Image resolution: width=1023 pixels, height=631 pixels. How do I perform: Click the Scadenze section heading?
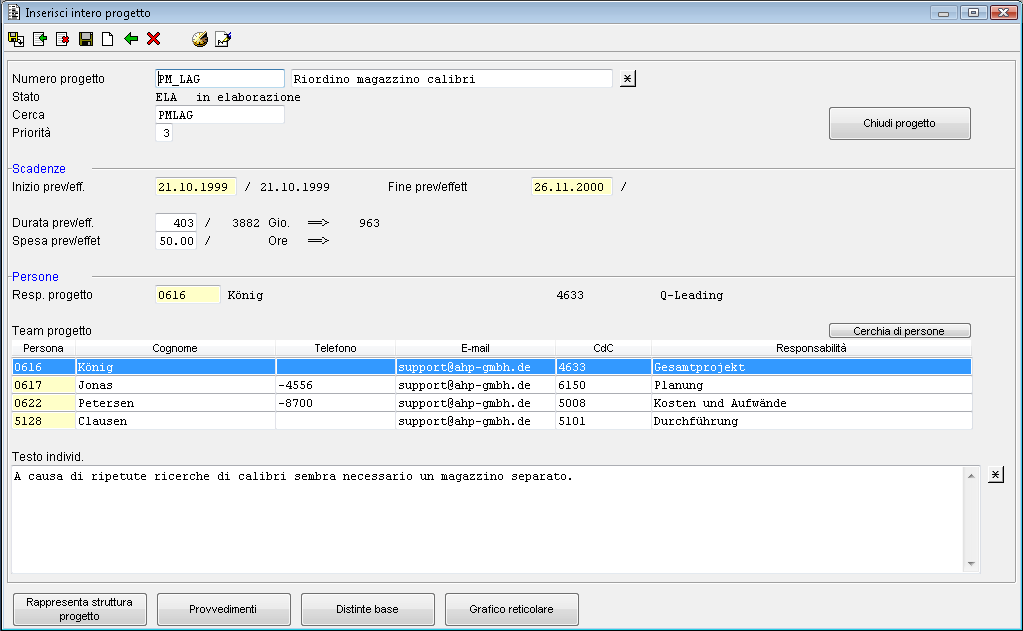point(39,168)
